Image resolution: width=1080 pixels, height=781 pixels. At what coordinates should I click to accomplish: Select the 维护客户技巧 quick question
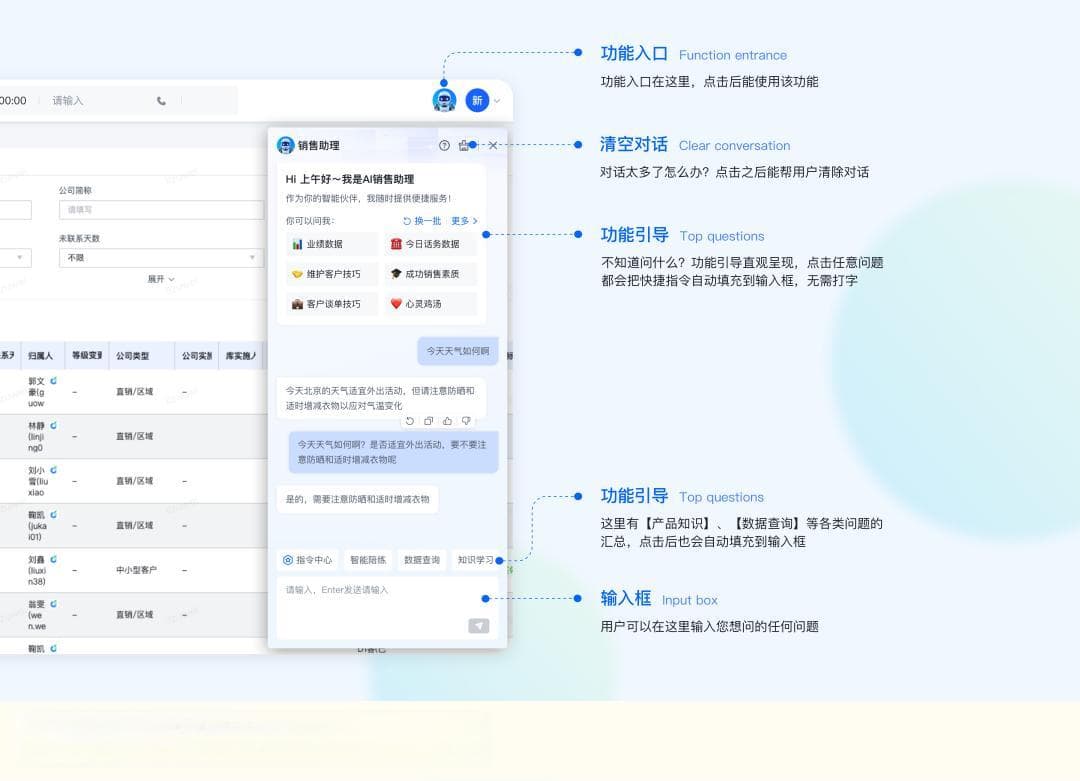[x=331, y=274]
